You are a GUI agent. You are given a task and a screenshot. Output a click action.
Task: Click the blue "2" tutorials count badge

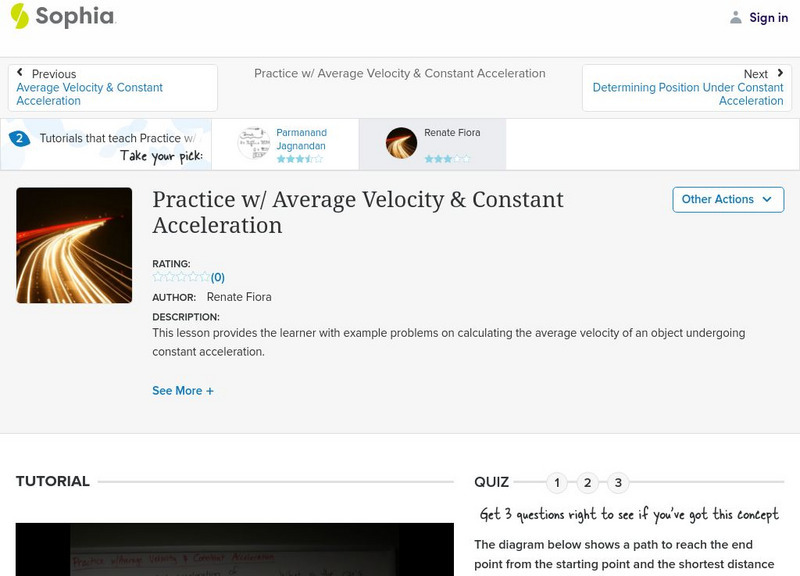pyautogui.click(x=22, y=138)
